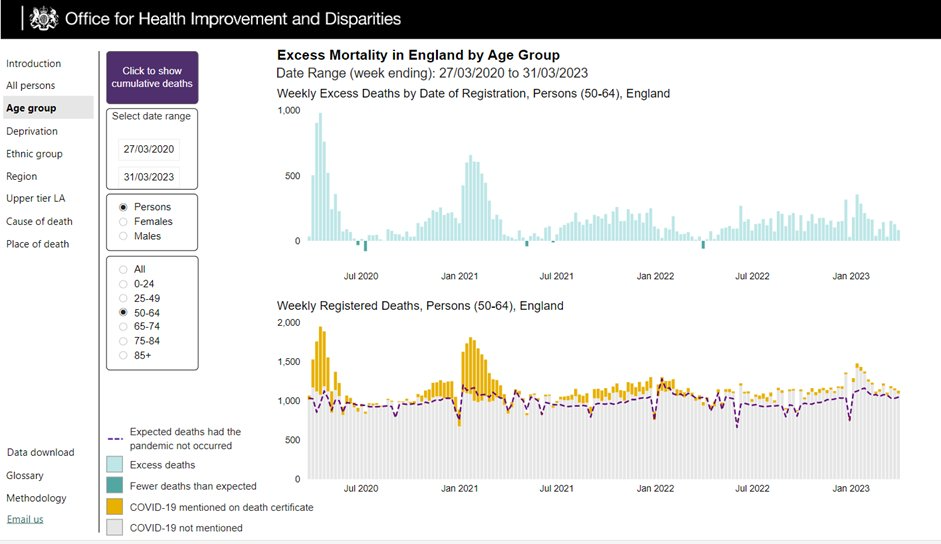Click the dark teal Fewer deaths legend swatch

(x=114, y=485)
